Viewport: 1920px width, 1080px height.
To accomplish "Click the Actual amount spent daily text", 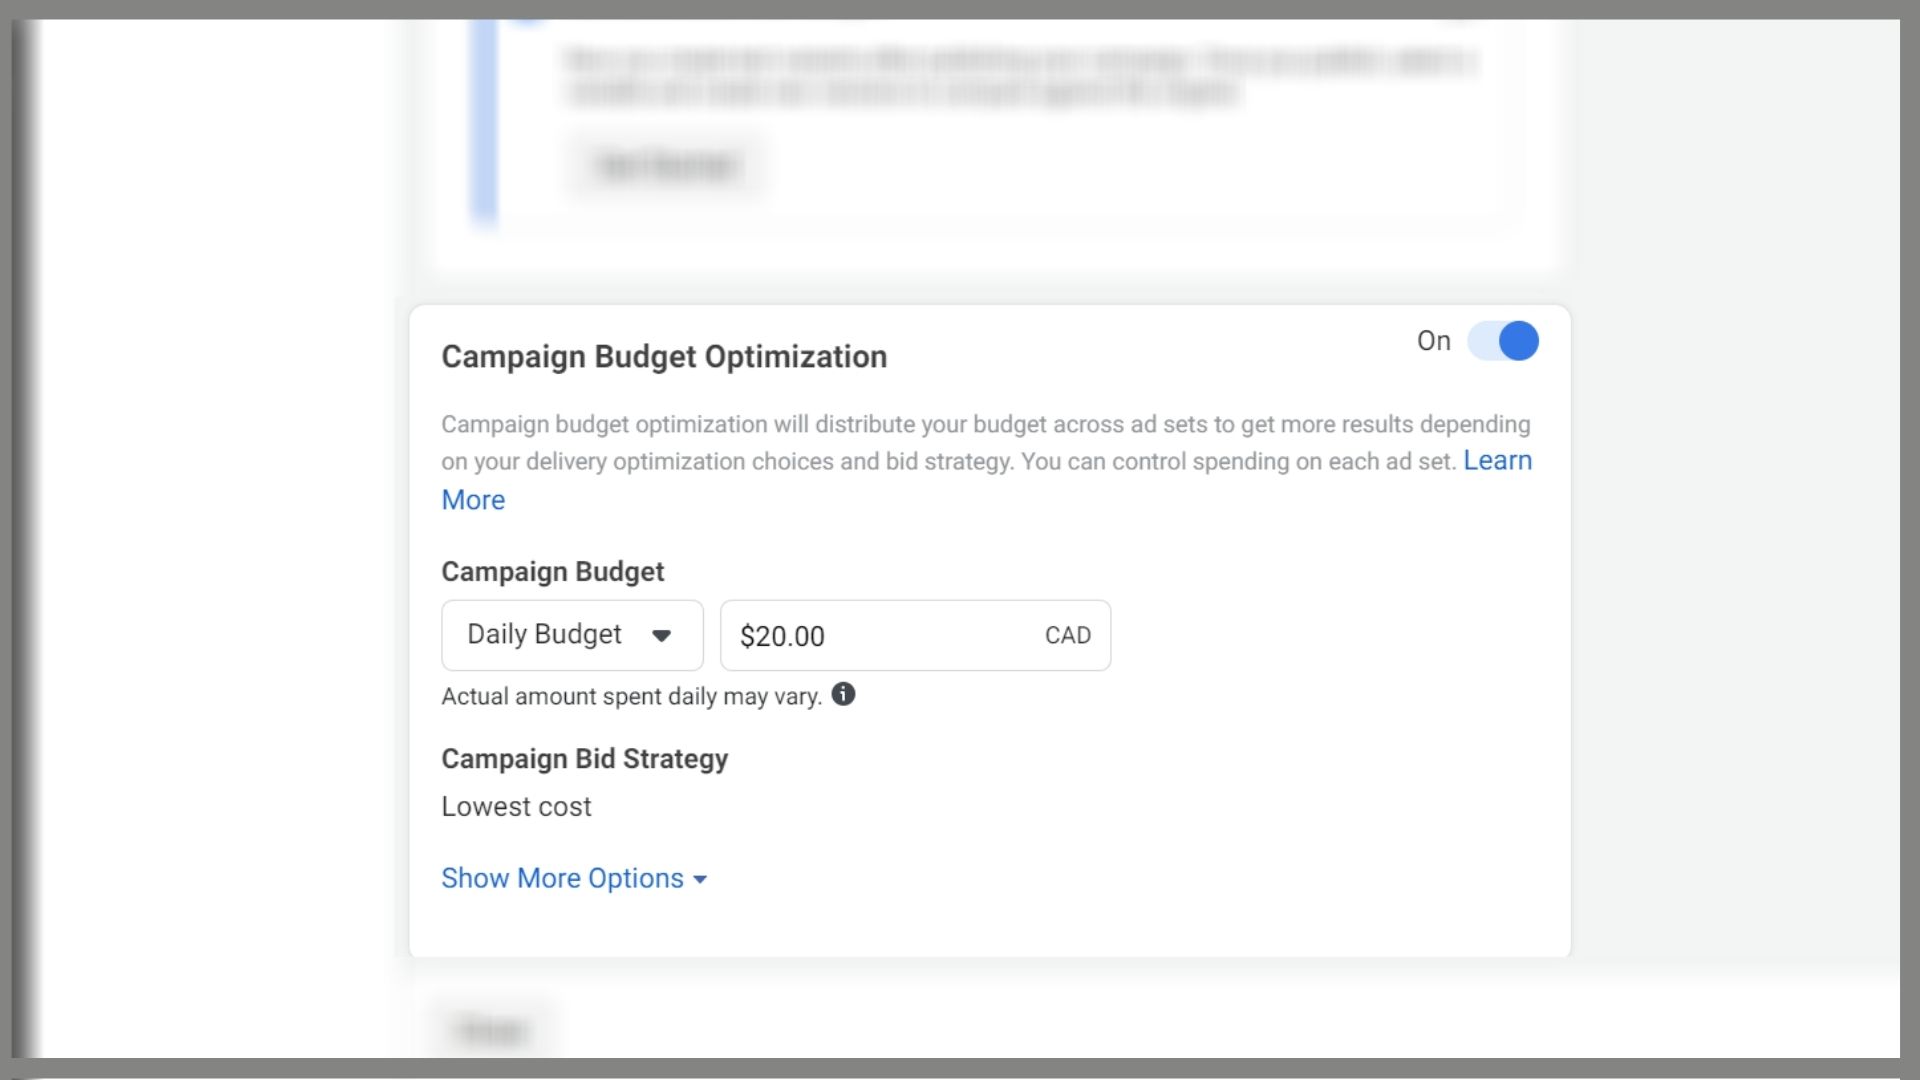I will (x=631, y=697).
